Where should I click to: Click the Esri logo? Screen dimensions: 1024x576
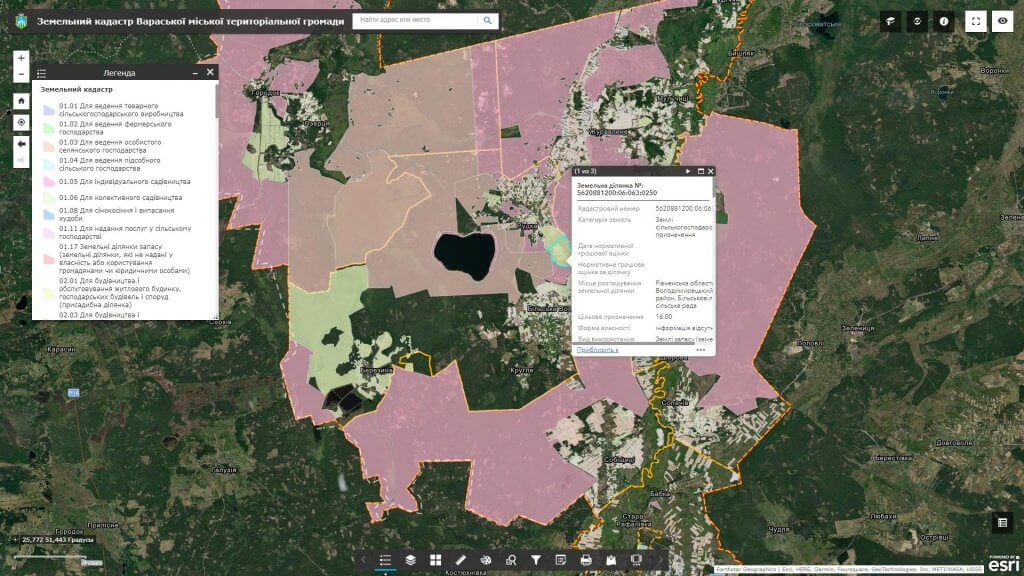click(x=1003, y=564)
